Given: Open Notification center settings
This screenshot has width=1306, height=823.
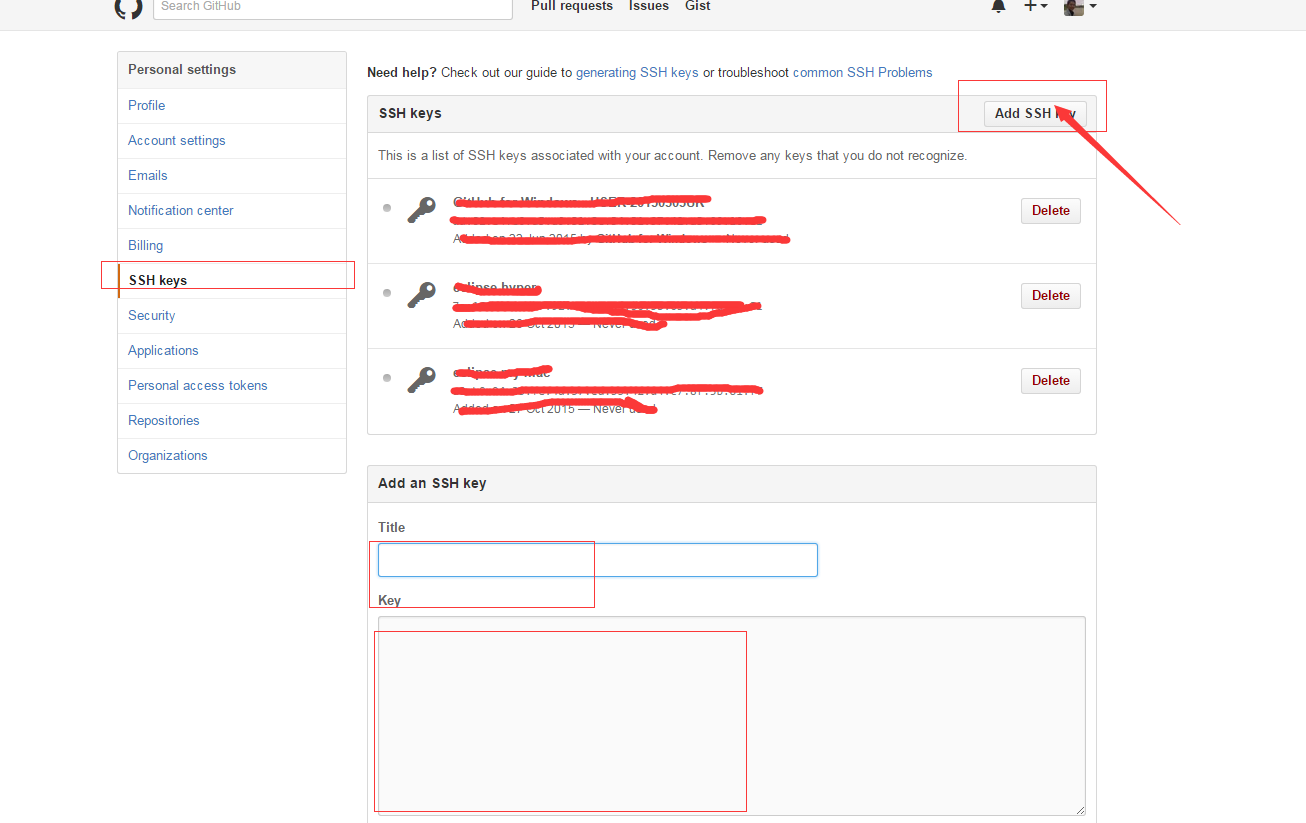Looking at the screenshot, I should pos(232,210).
